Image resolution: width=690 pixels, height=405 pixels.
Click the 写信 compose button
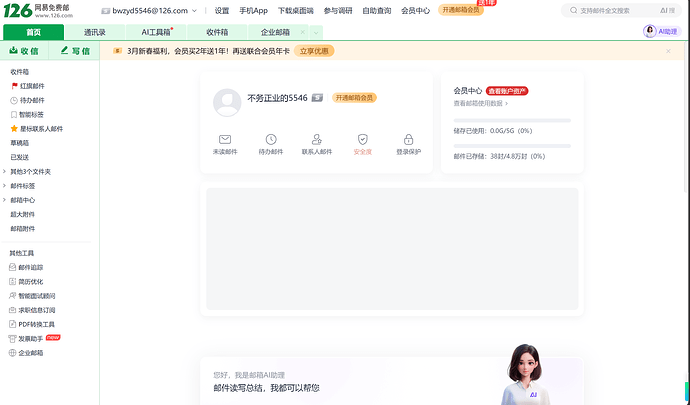[75, 50]
